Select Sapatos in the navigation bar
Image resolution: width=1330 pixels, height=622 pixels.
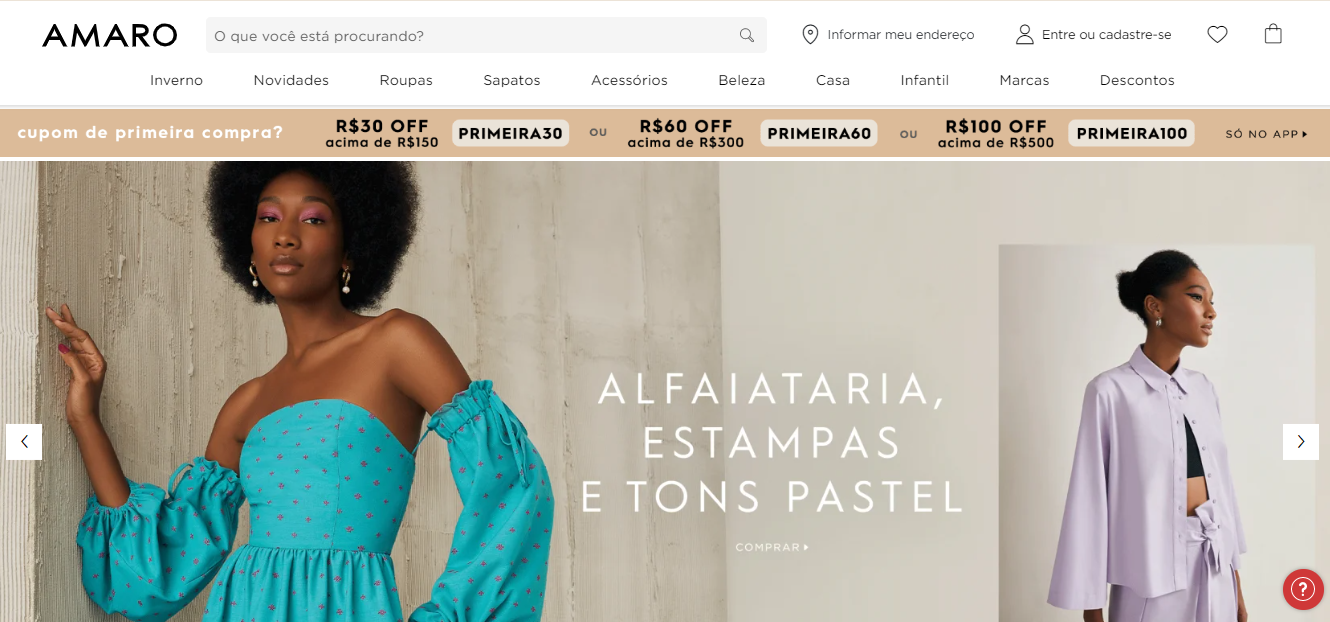coord(512,80)
